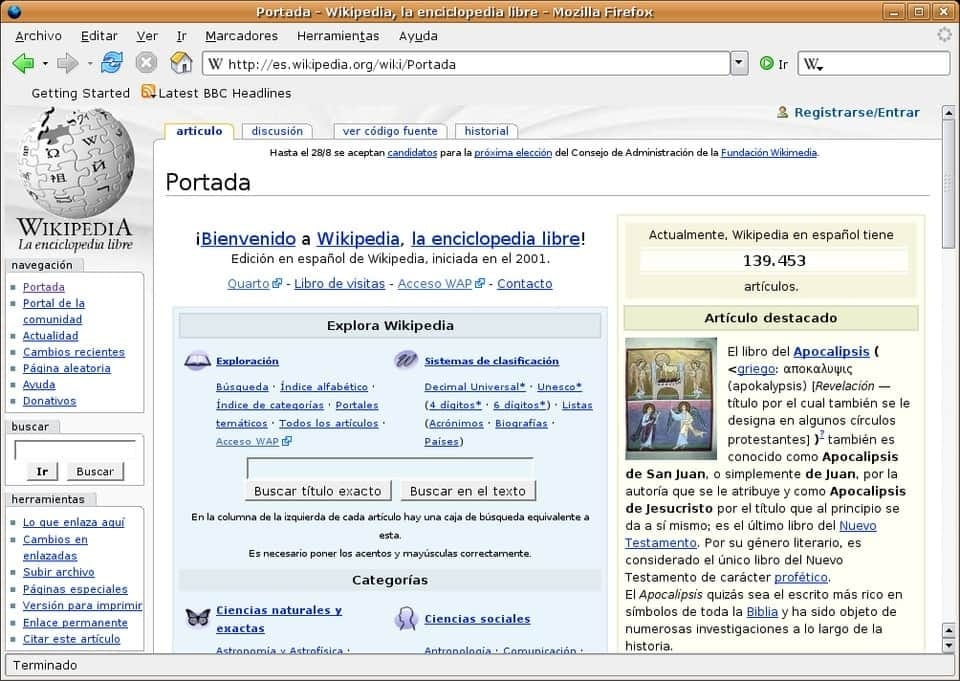Viewport: 960px width, 681px height.
Task: Select the artículo tab
Action: tap(199, 131)
